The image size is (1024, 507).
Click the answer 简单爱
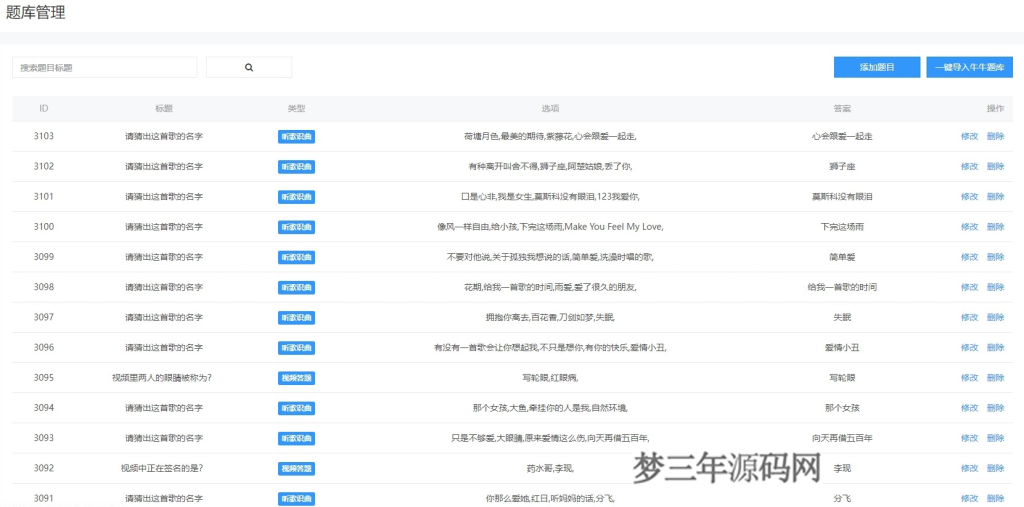[x=842, y=257]
